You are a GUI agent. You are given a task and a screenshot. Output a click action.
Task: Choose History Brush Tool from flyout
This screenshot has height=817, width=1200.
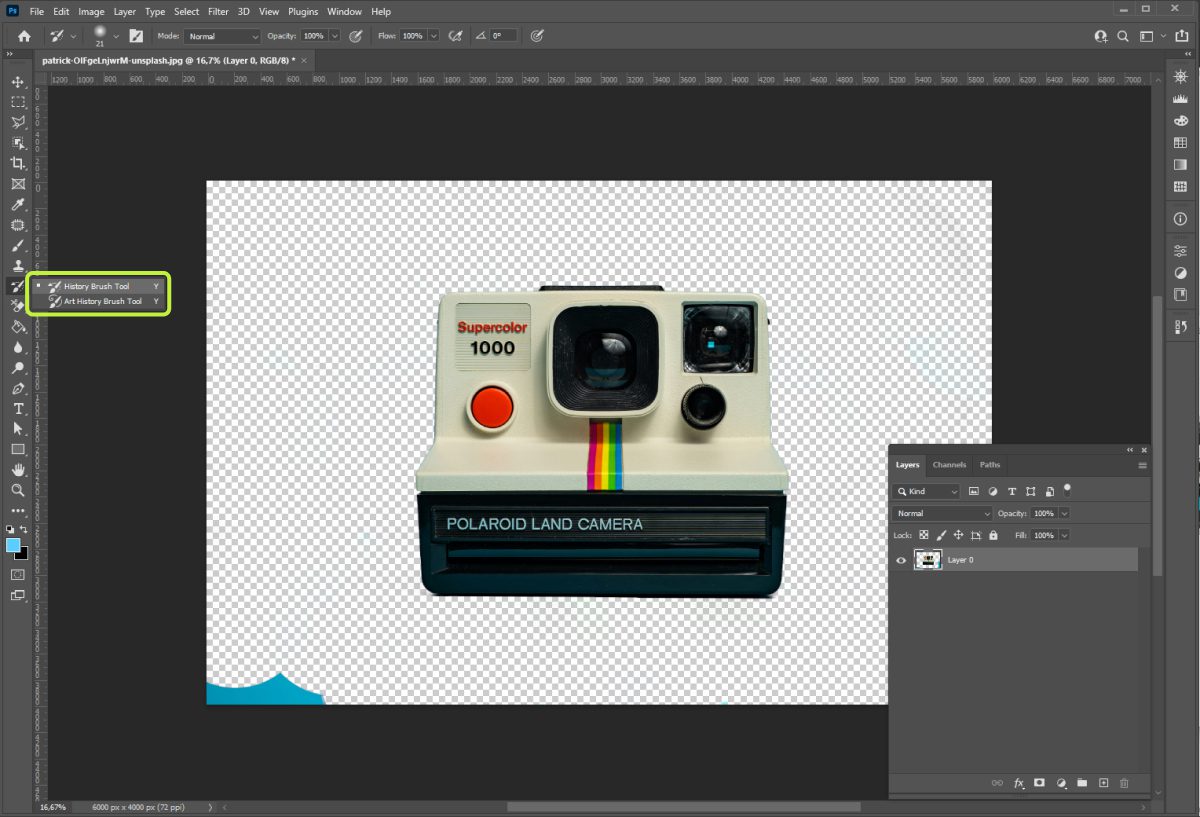[97, 286]
